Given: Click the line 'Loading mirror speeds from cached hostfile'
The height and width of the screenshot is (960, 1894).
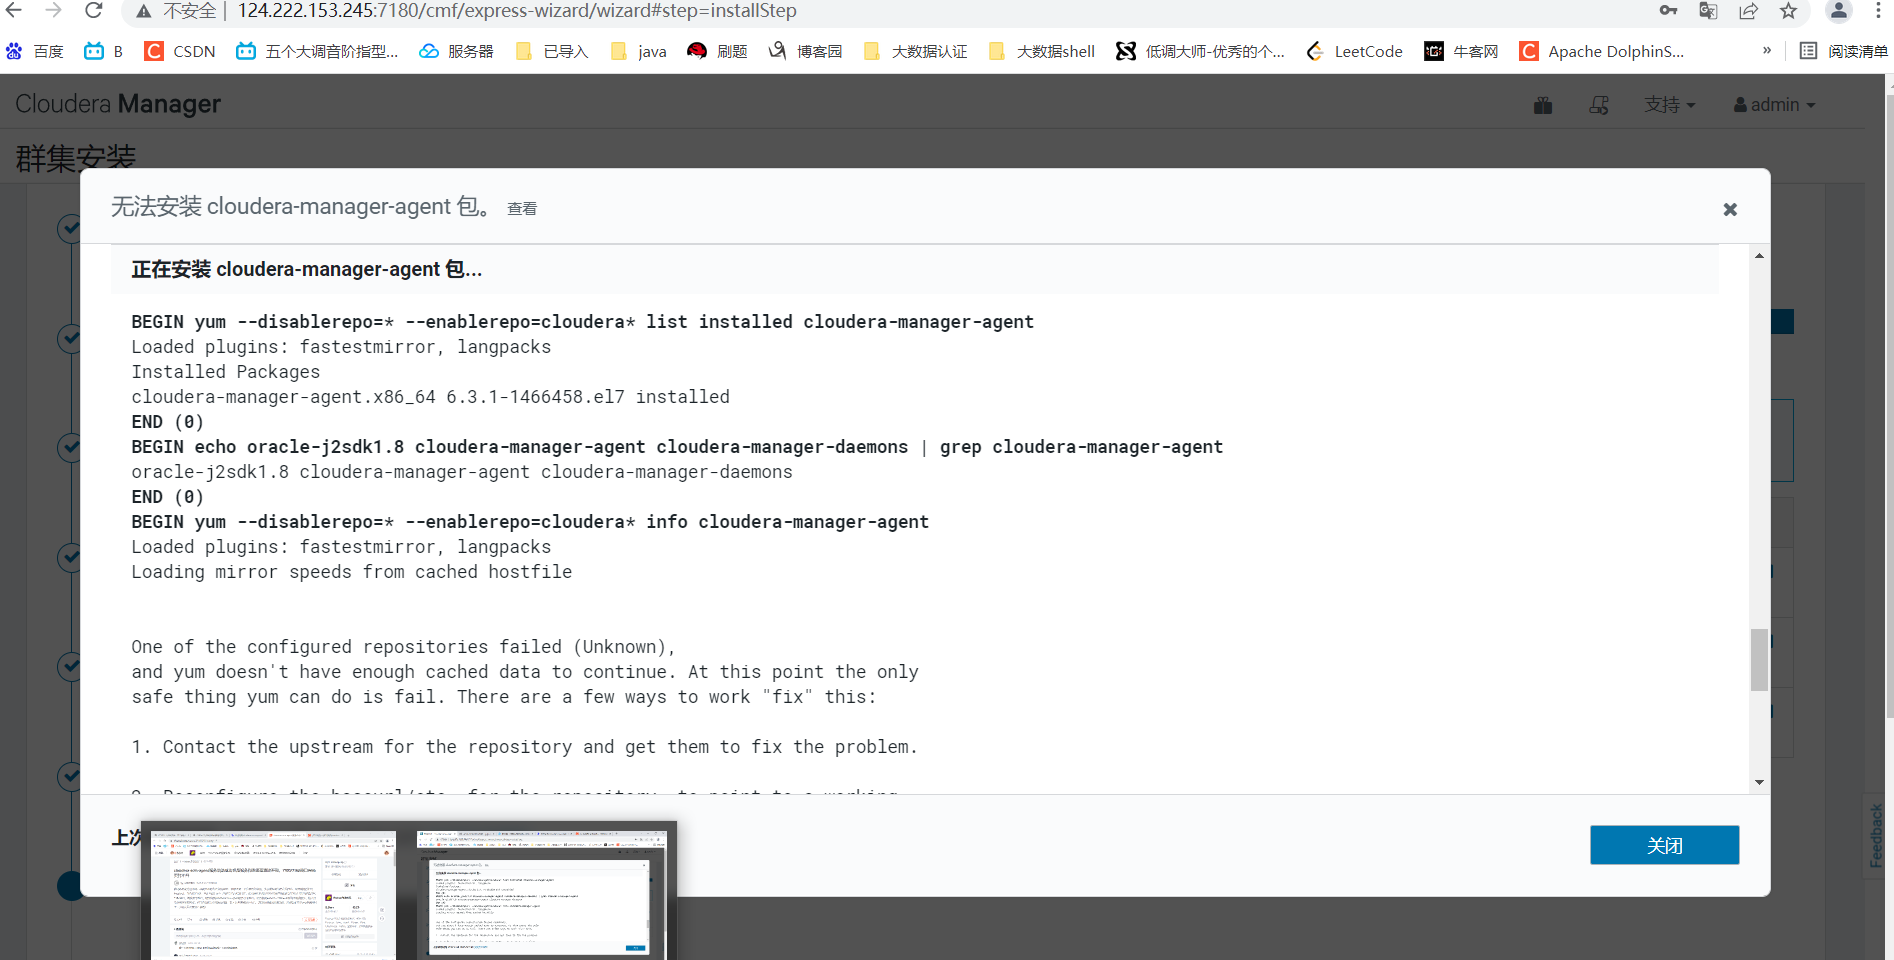Looking at the screenshot, I should [x=352, y=572].
